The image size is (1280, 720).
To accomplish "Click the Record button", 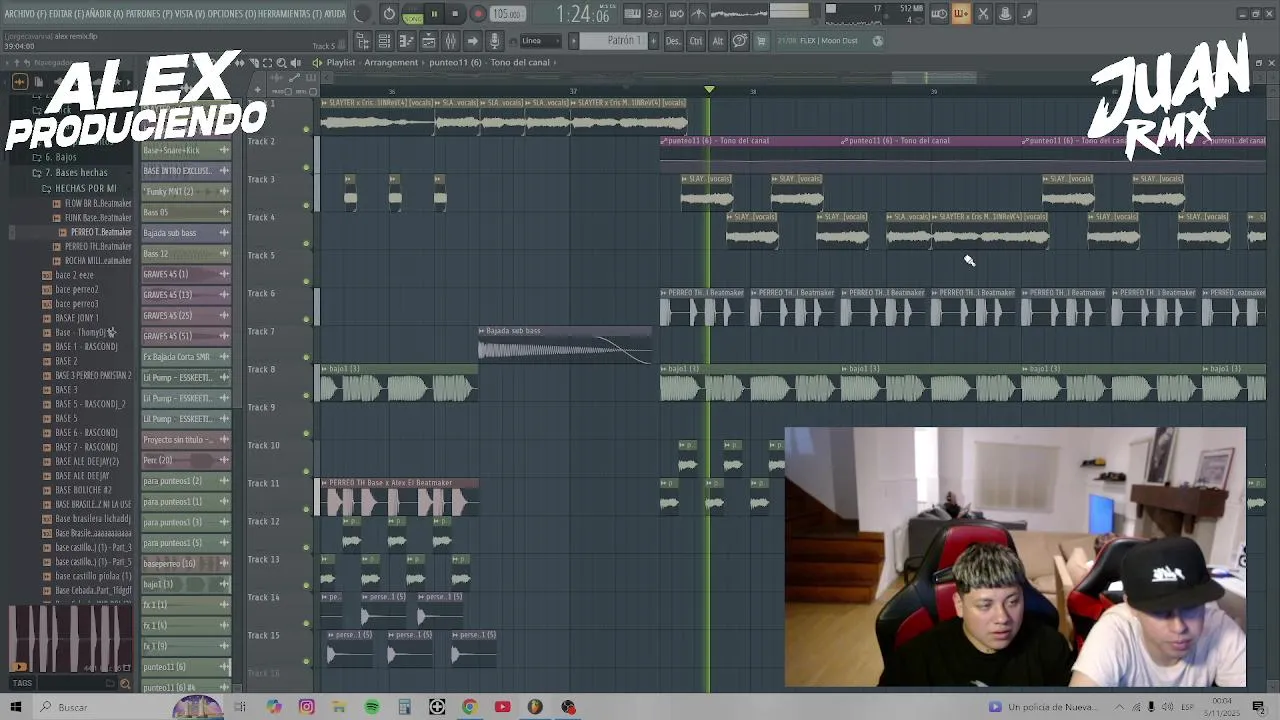I will (x=477, y=14).
